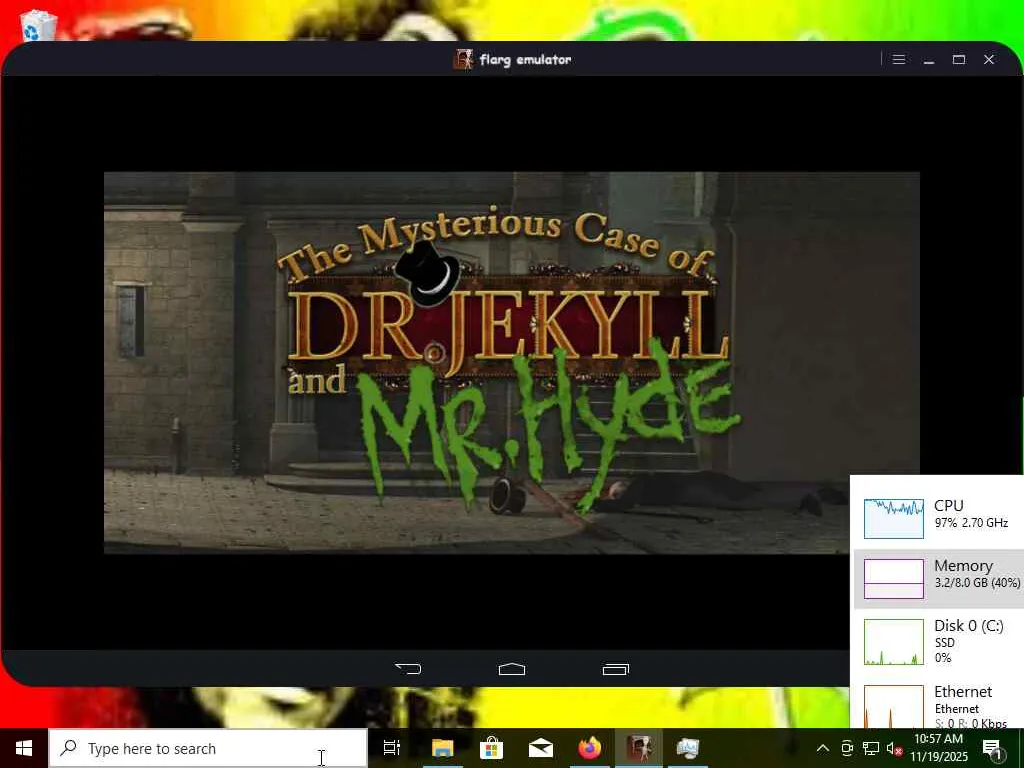Screen dimensions: 1024x768
Task: Tap the Android recent apps button
Action: click(x=615, y=669)
